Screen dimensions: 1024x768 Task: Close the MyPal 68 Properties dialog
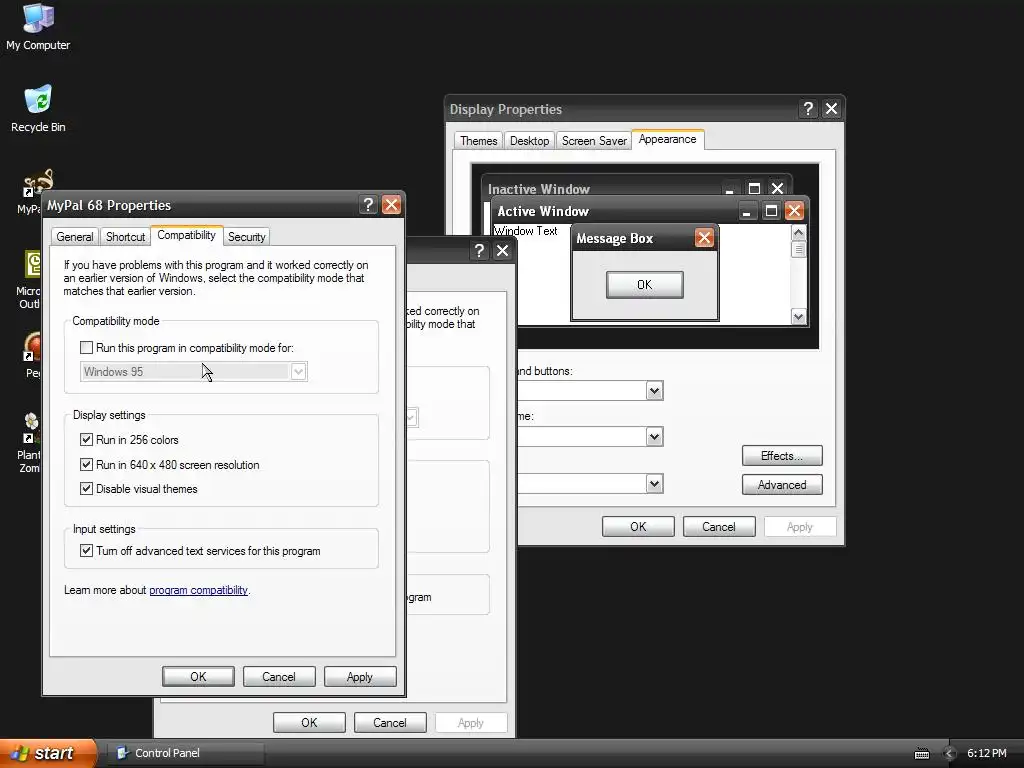click(391, 205)
